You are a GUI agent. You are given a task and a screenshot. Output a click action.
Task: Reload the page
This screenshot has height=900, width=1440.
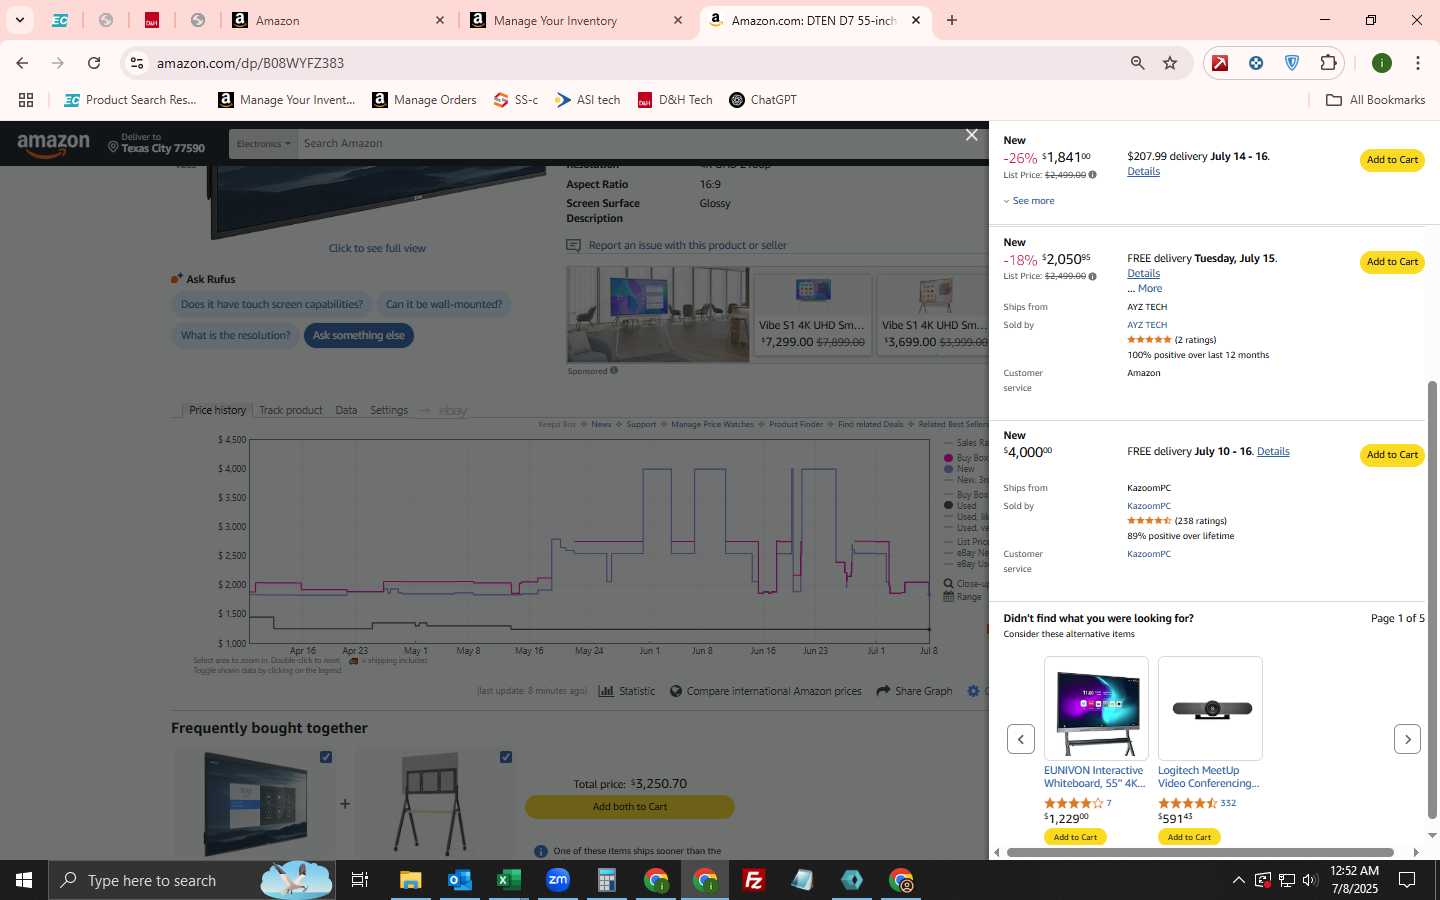(x=94, y=63)
